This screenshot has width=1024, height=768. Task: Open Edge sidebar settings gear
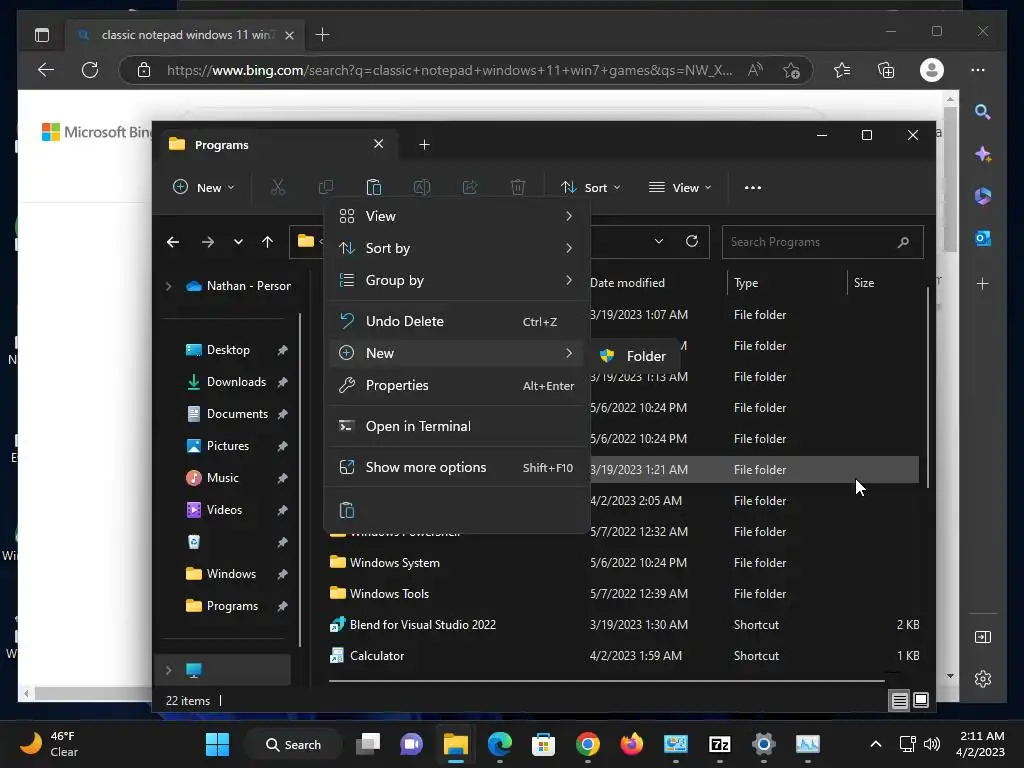(x=983, y=679)
